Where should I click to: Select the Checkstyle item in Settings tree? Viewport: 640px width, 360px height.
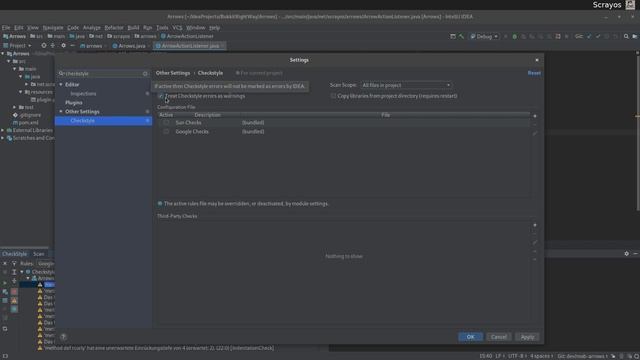pos(103,120)
